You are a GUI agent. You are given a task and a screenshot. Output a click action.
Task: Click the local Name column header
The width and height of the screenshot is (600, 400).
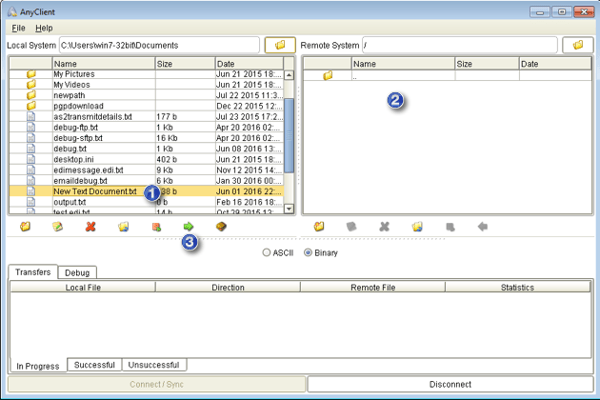click(104, 64)
